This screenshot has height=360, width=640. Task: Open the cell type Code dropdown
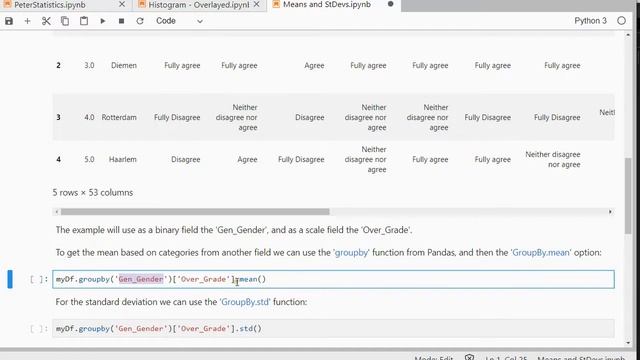(179, 21)
